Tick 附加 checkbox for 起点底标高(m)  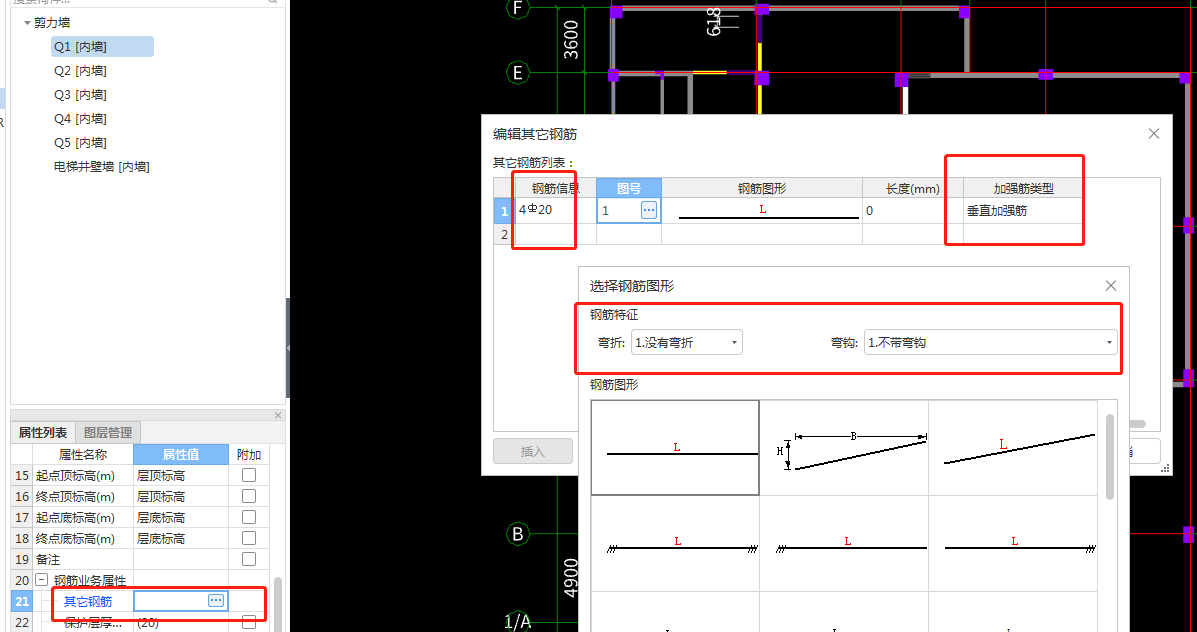click(249, 517)
